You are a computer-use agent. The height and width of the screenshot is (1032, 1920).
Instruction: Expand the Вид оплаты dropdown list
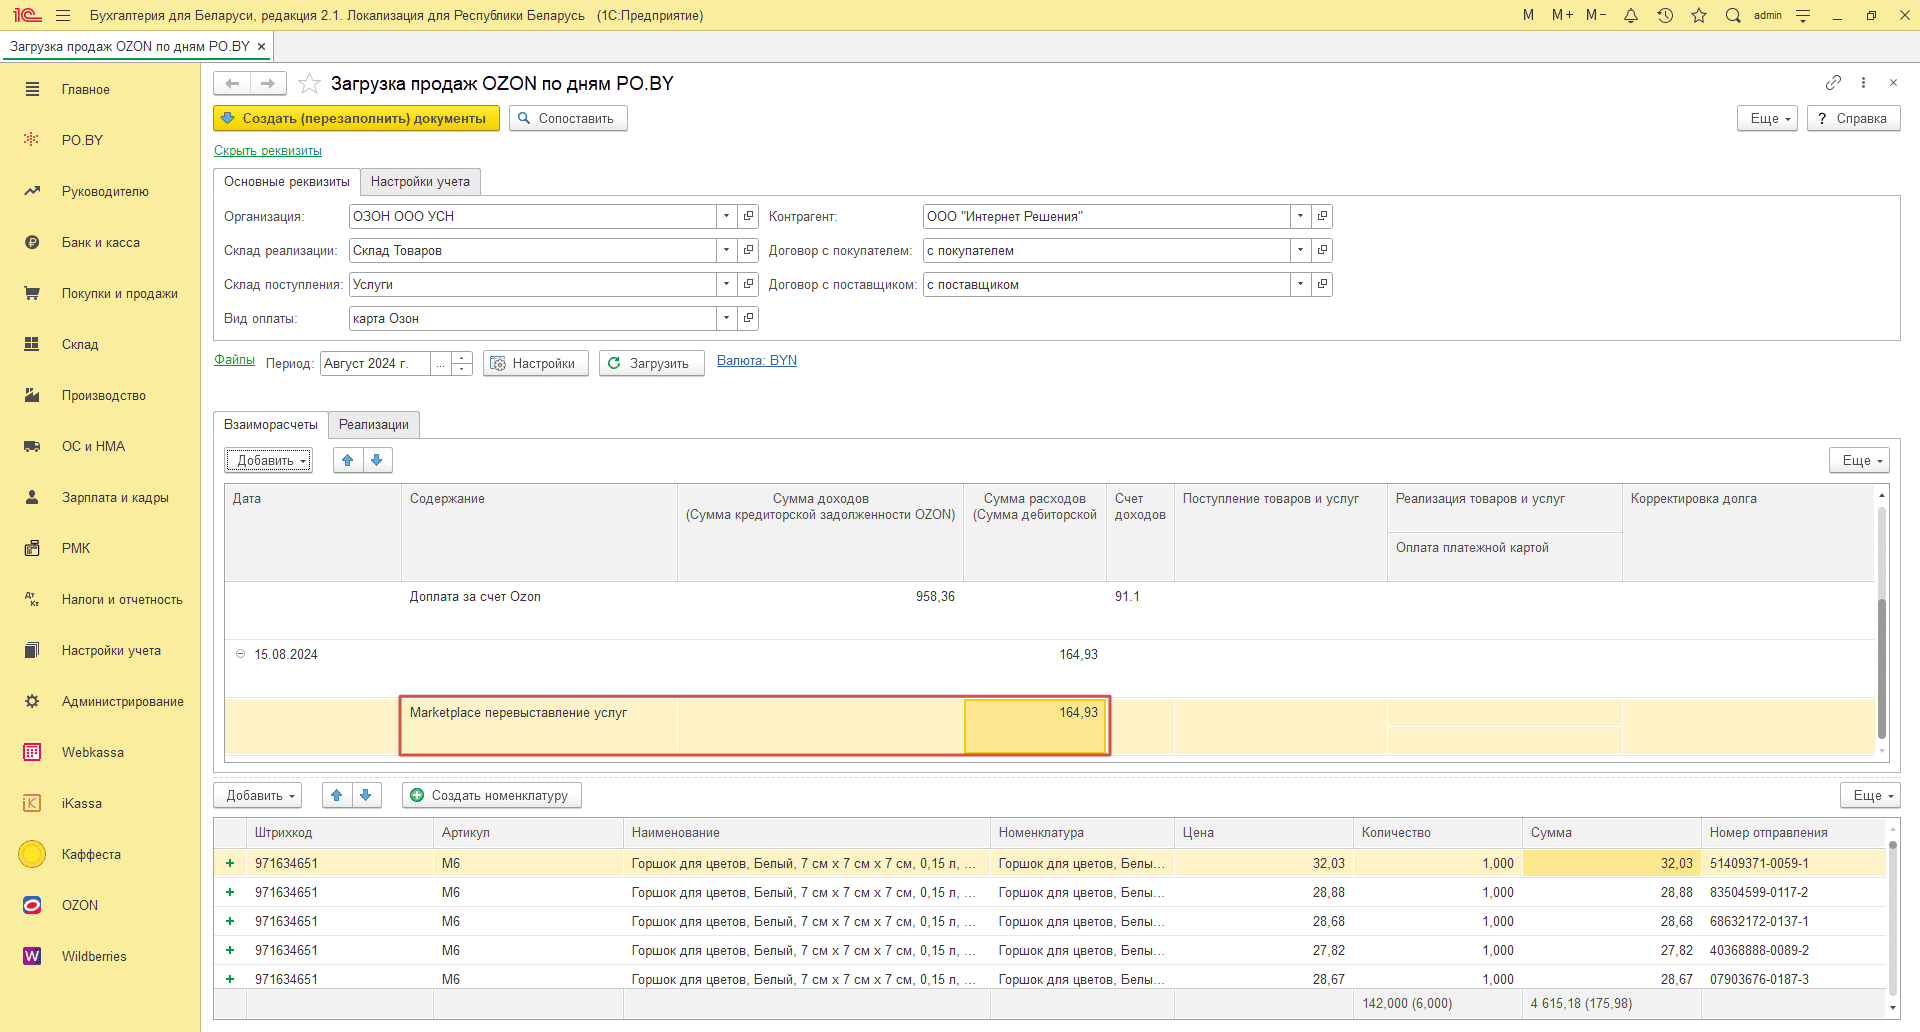(727, 318)
